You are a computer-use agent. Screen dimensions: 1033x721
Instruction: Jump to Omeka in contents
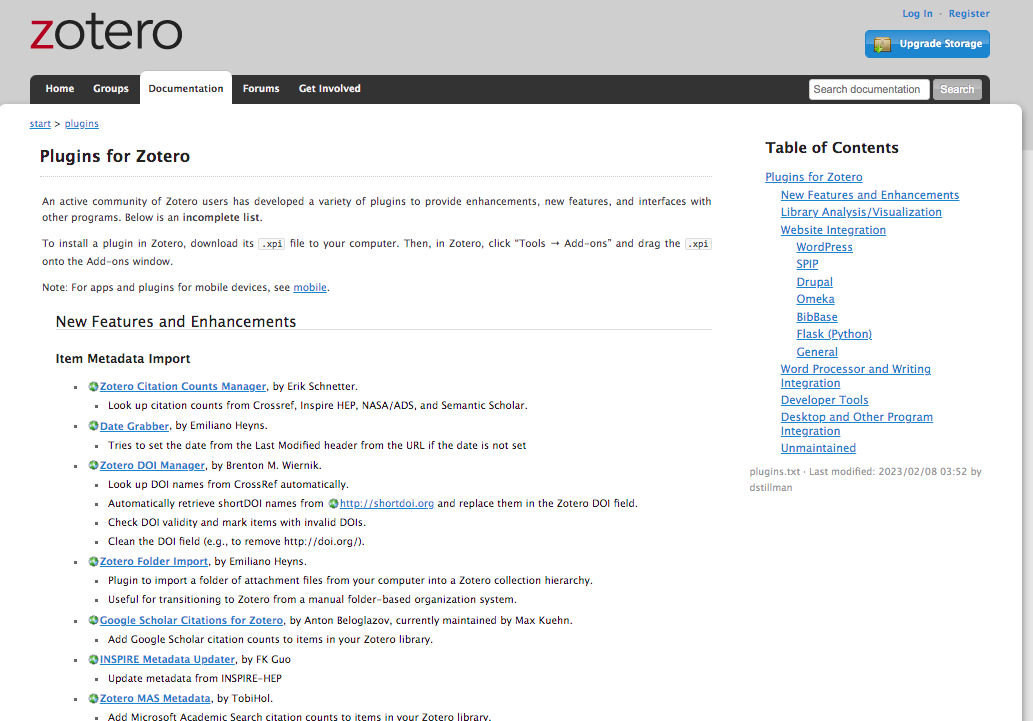pos(815,299)
